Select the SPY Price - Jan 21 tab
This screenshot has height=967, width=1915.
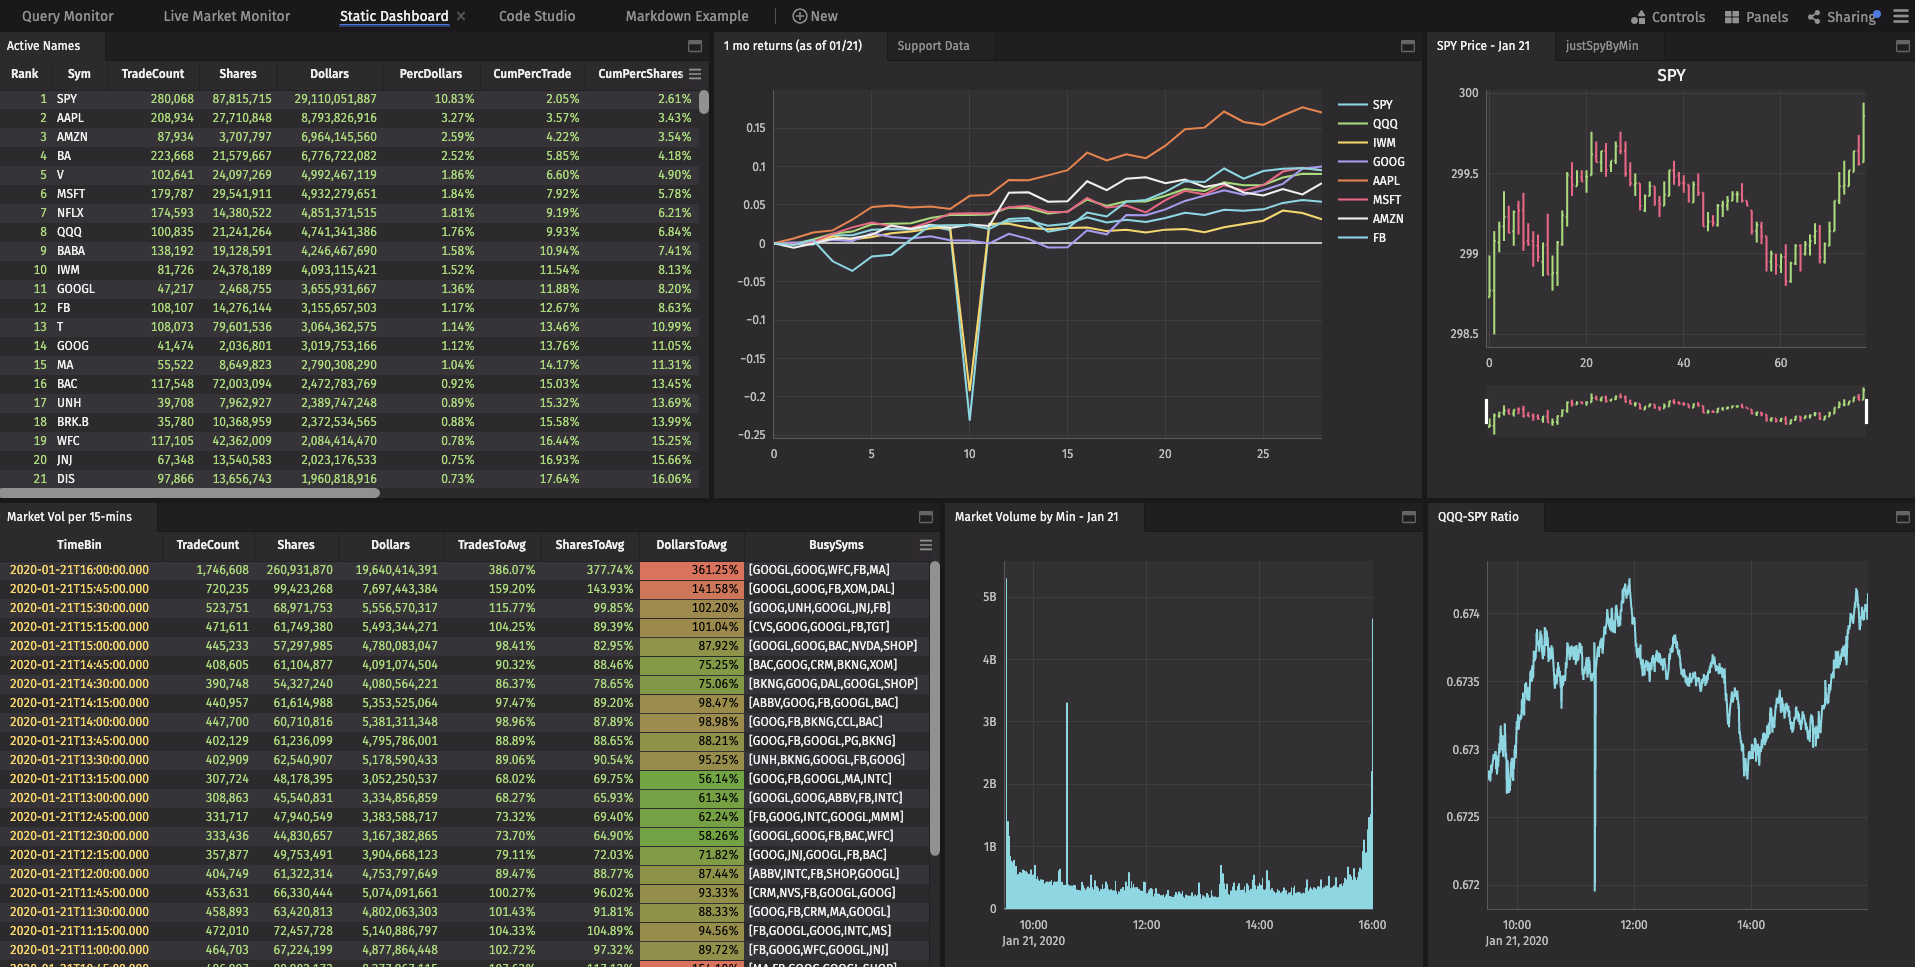point(1483,46)
